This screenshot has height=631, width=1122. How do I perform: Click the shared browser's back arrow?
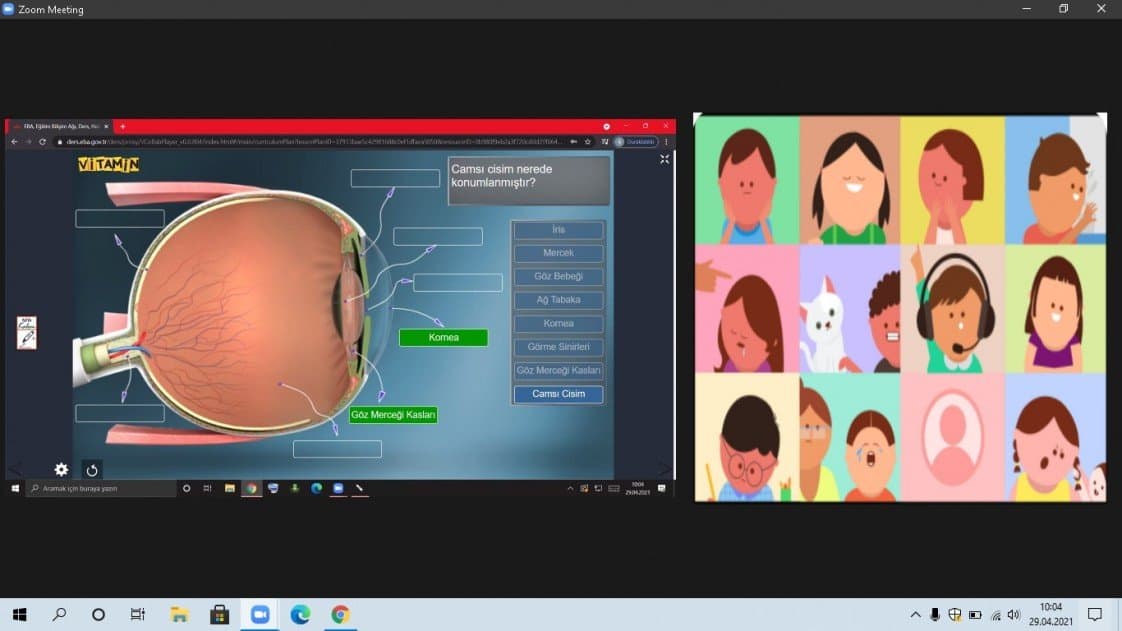(x=14, y=142)
